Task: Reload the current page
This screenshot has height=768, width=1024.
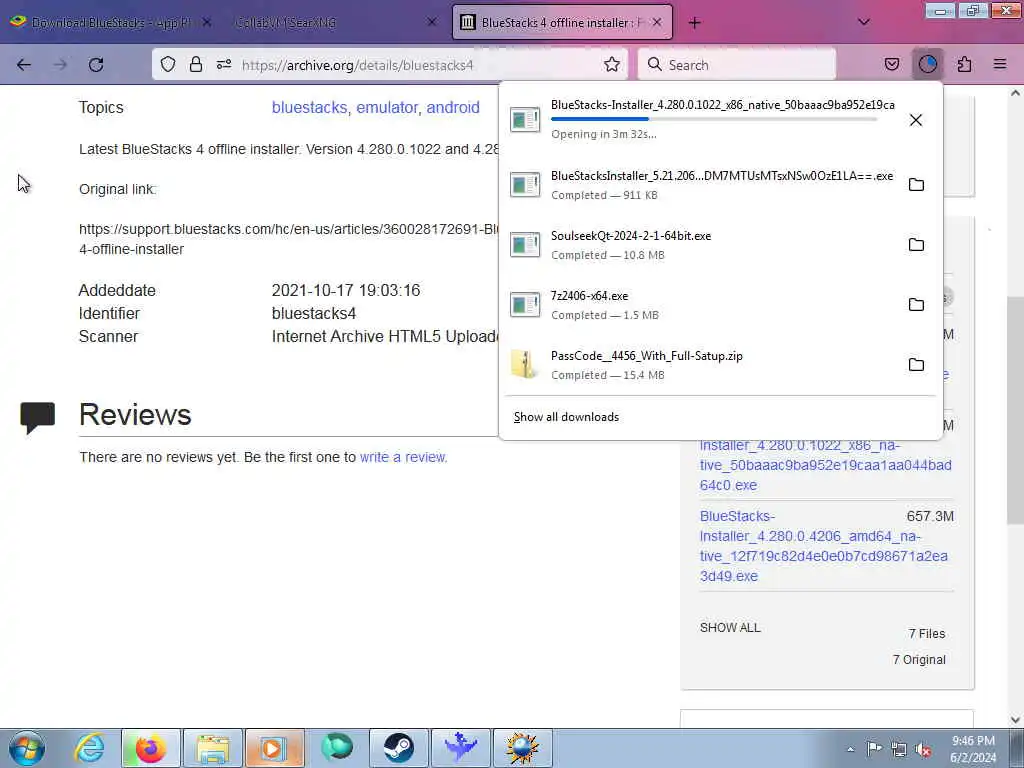Action: (x=96, y=65)
